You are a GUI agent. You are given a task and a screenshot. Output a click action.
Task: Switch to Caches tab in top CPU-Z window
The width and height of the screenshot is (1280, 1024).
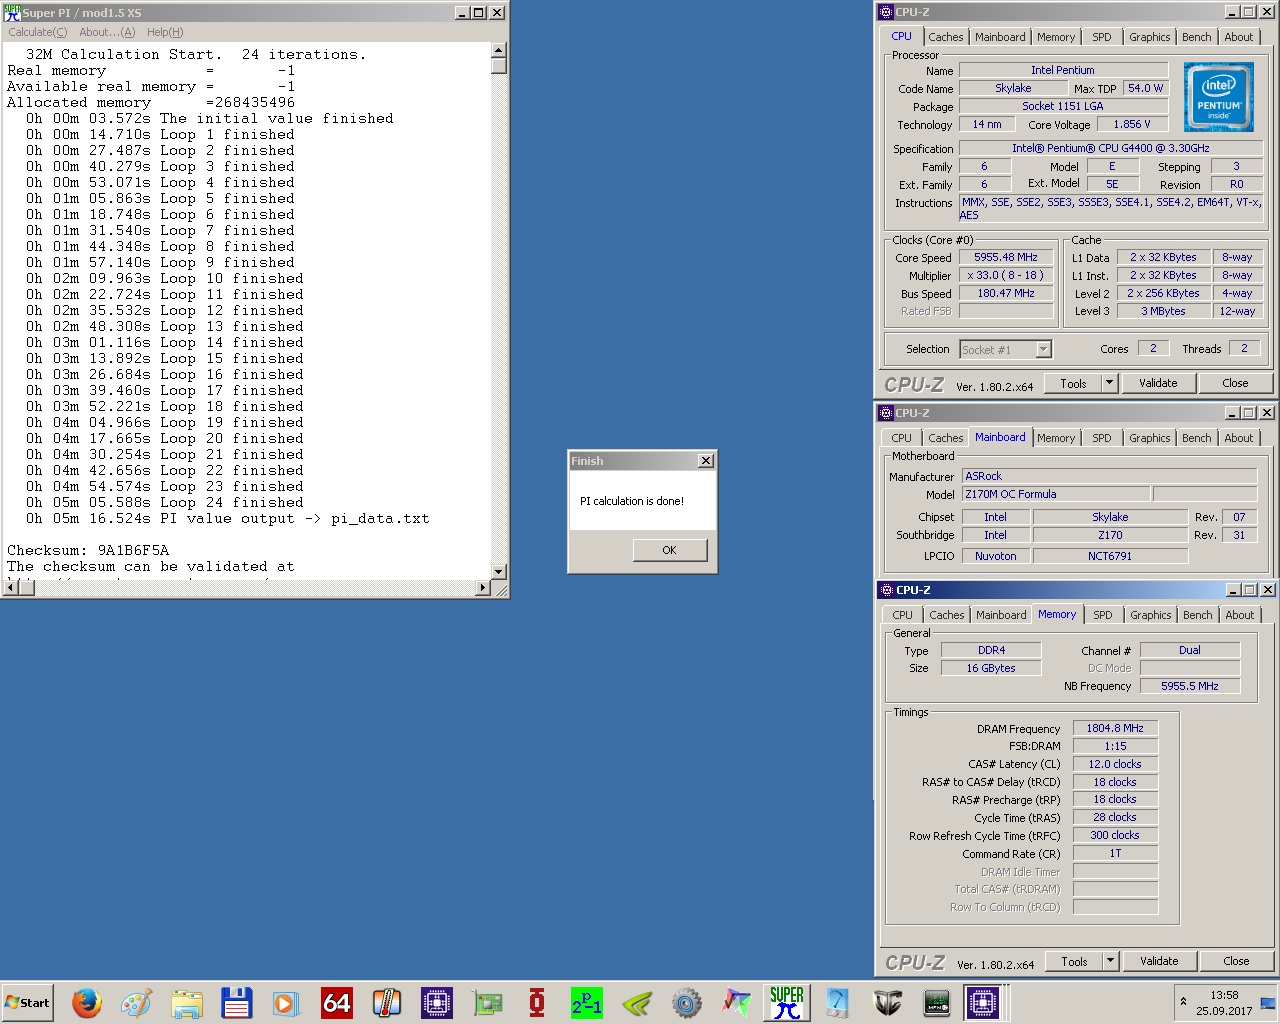[945, 37]
